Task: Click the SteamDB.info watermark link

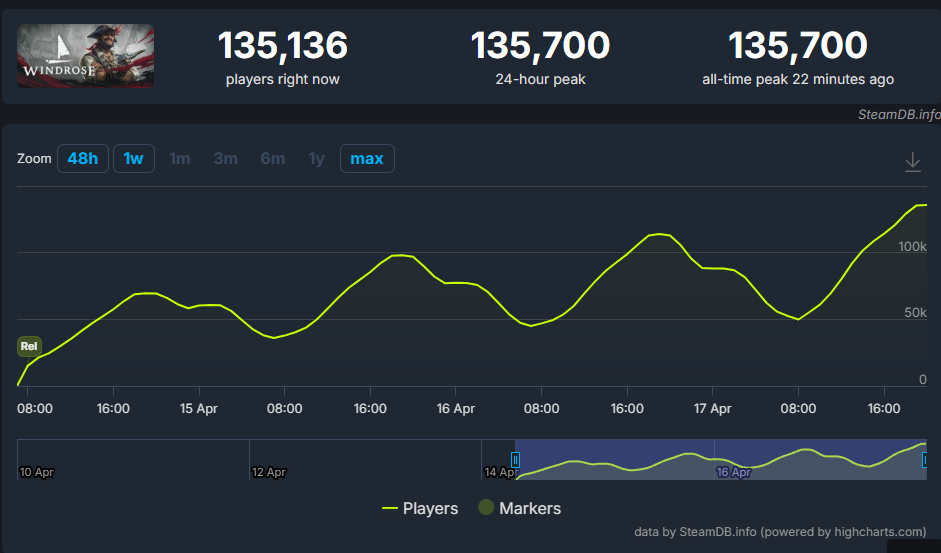Action: pos(899,114)
